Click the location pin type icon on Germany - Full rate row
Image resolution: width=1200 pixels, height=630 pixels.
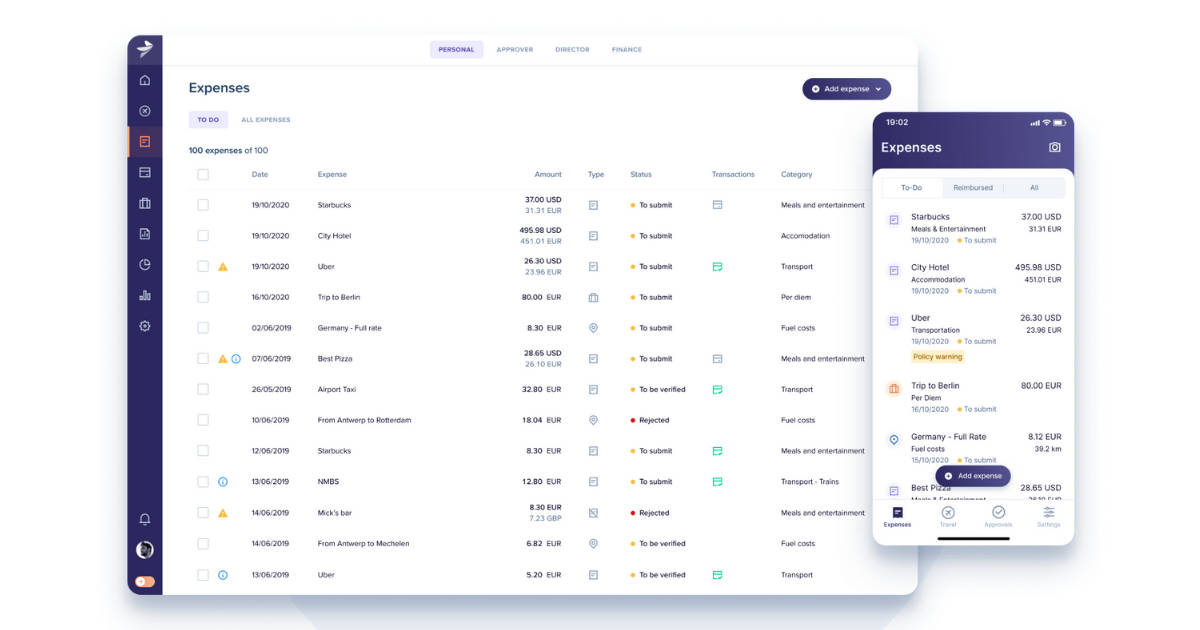(593, 328)
